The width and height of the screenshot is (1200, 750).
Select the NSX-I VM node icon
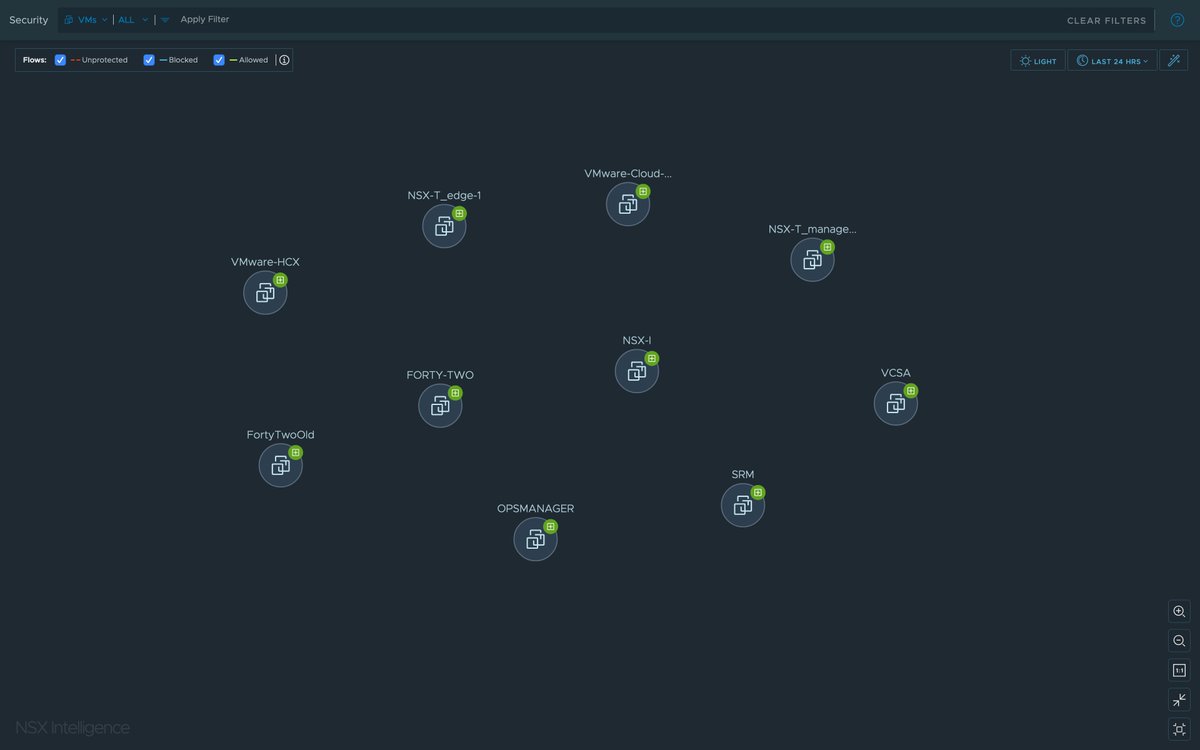(x=637, y=371)
